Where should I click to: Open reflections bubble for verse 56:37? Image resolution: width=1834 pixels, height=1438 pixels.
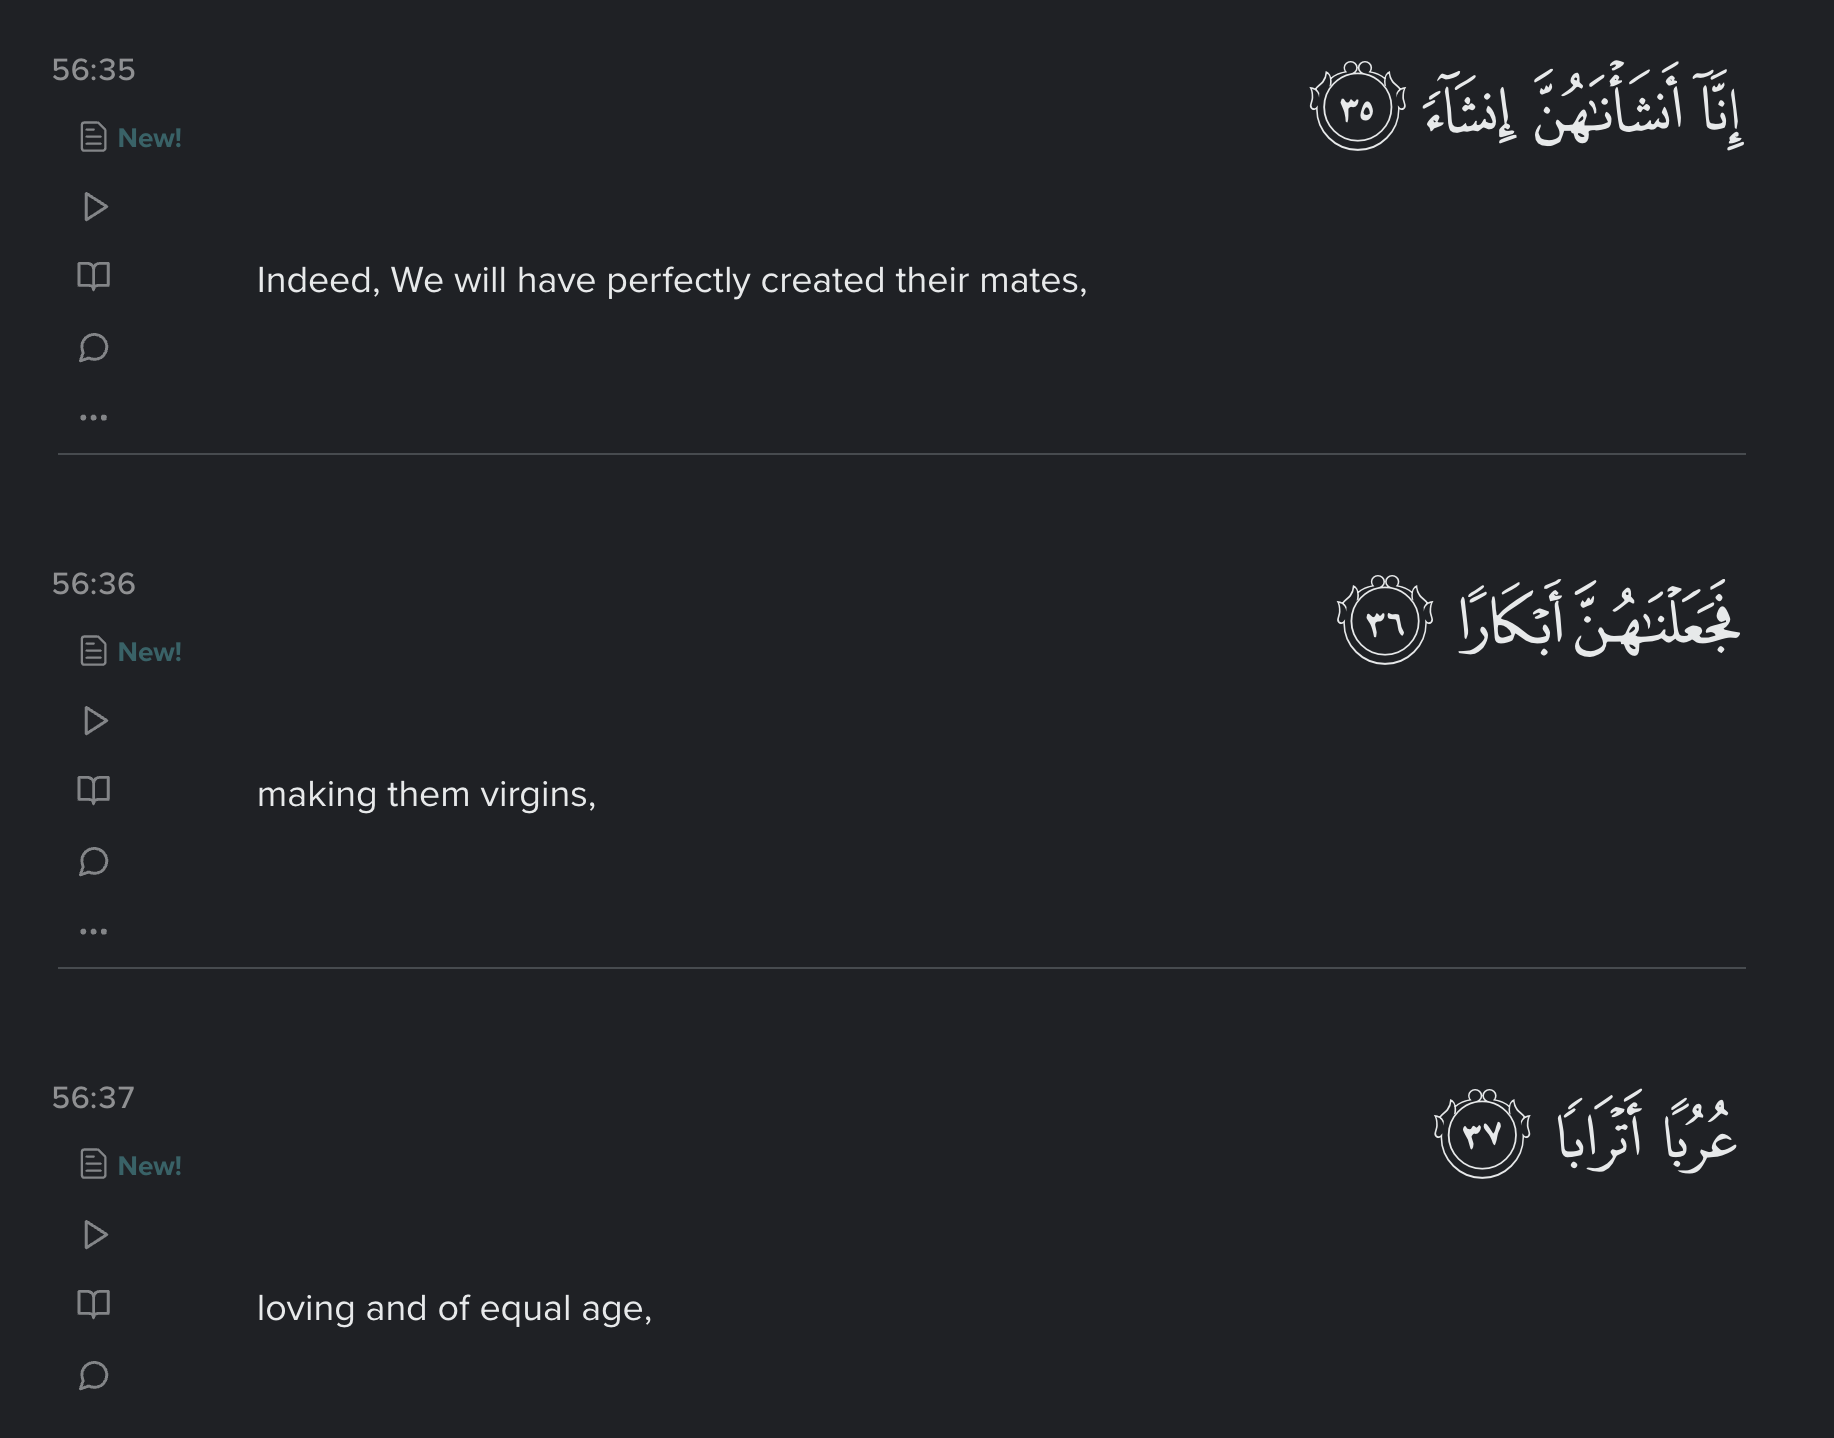[94, 1376]
